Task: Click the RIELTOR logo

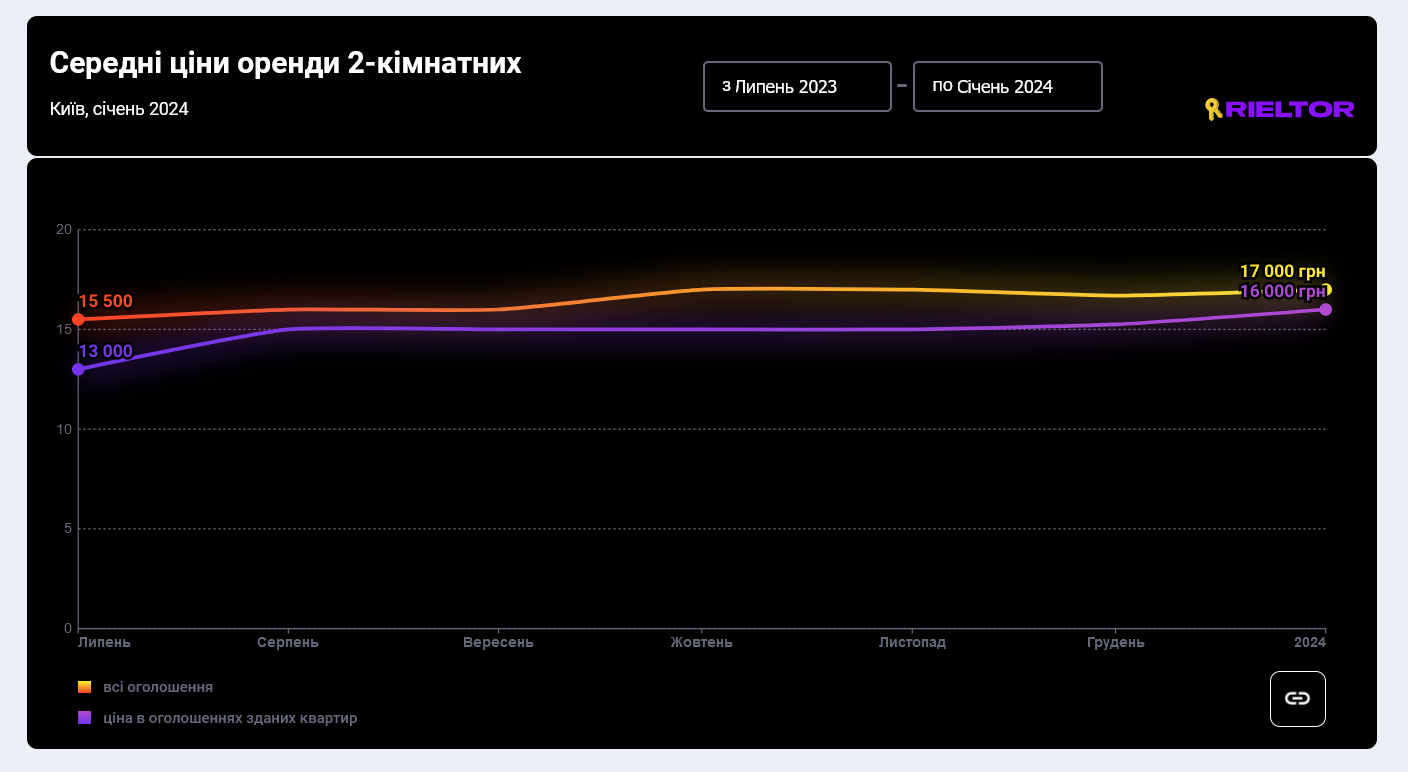Action: point(1279,109)
